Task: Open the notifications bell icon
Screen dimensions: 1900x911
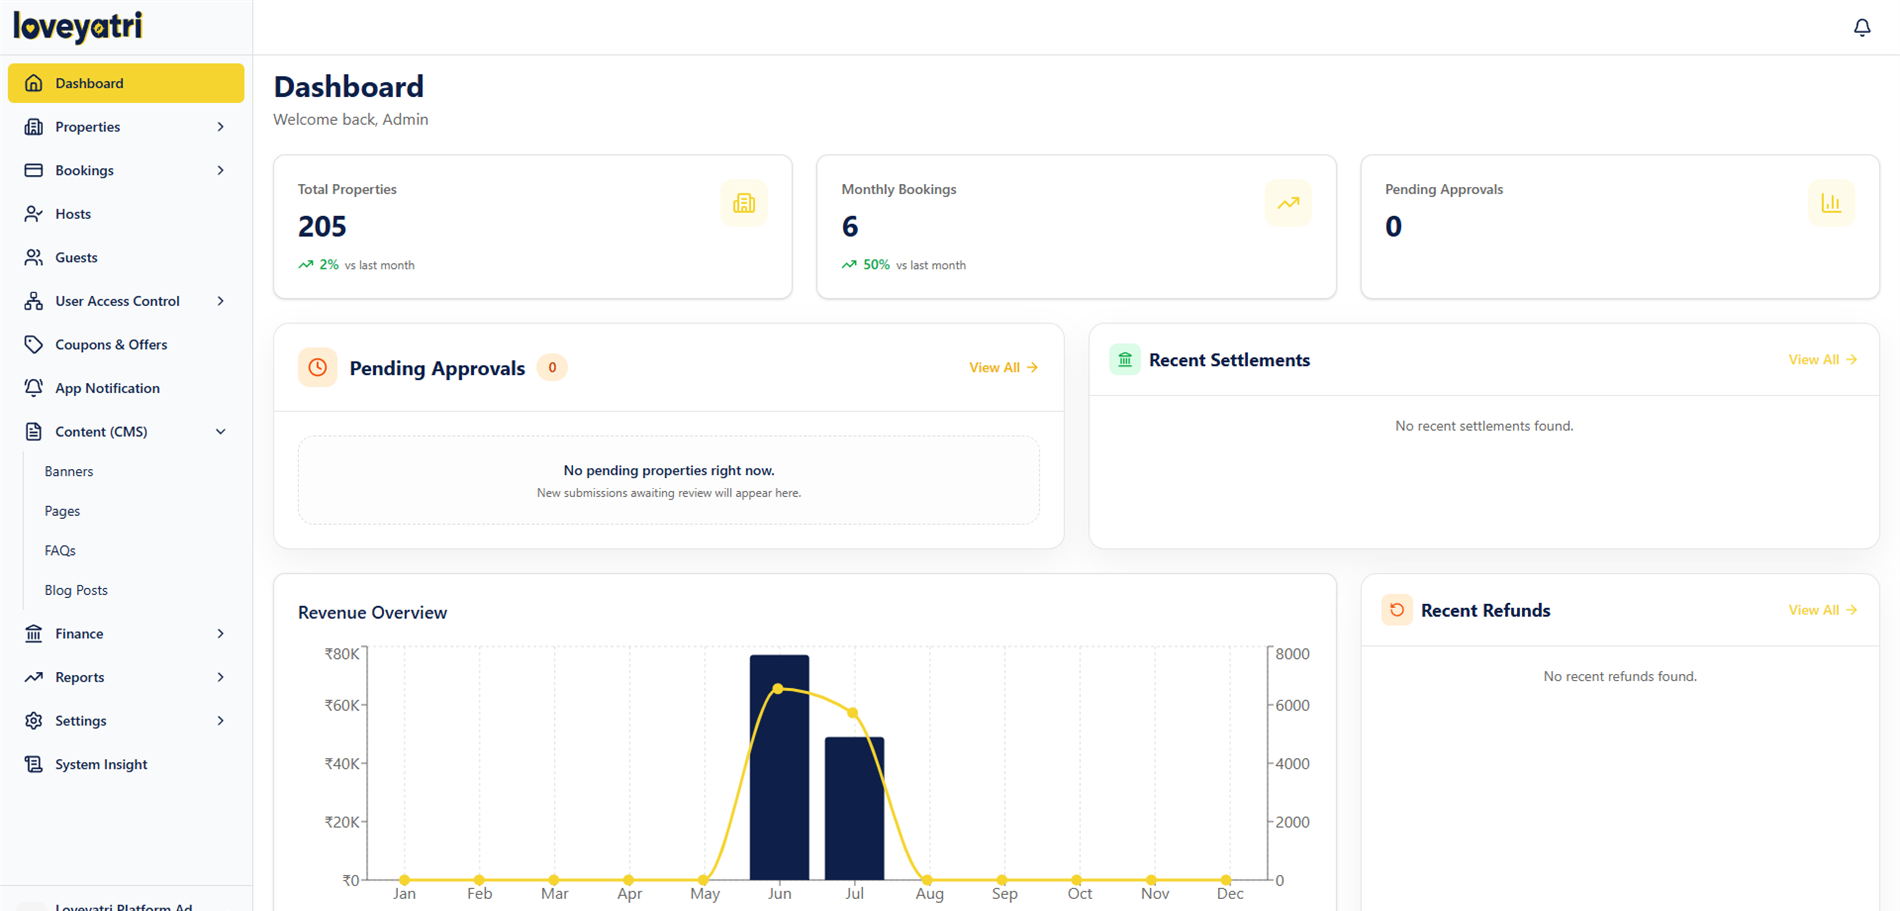Action: tap(1862, 27)
